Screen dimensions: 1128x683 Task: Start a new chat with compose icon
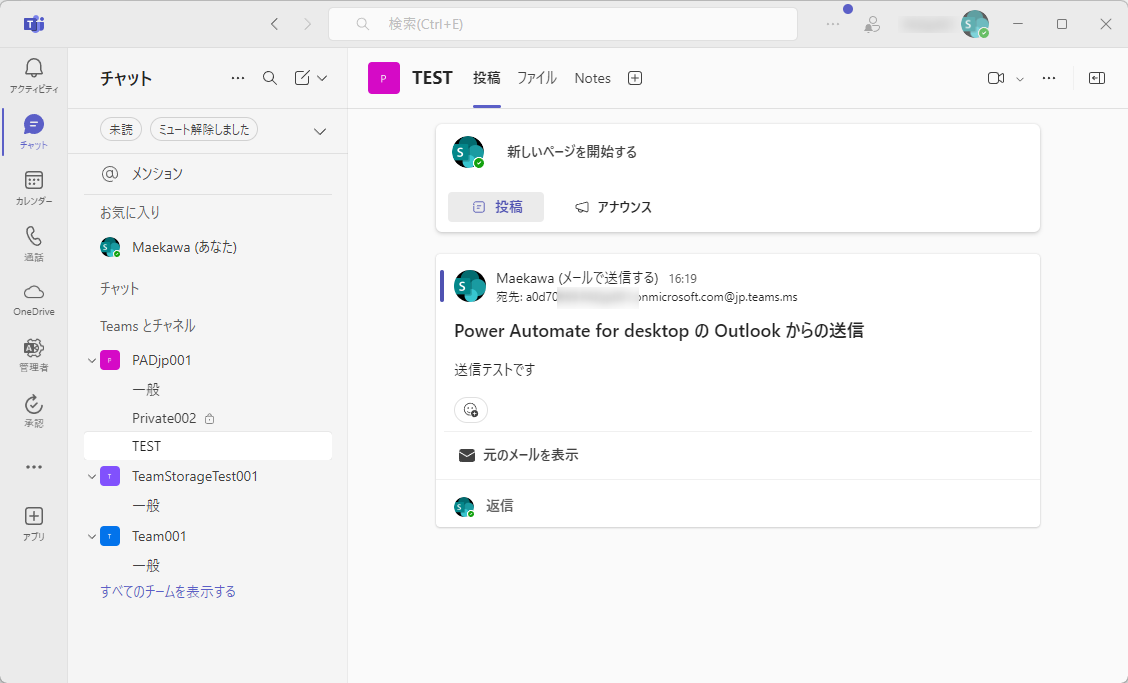pos(302,78)
